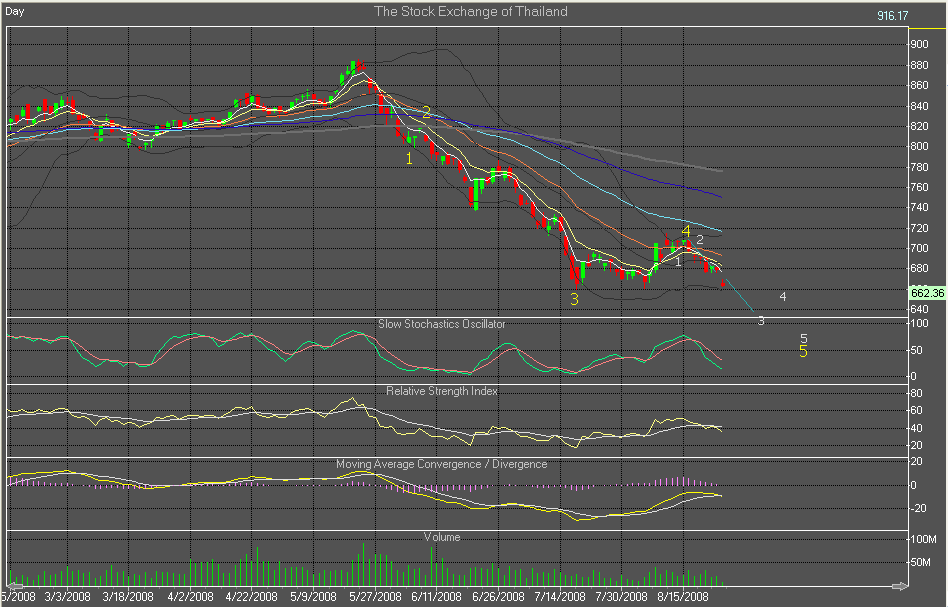Click the 880 price axis label

[920, 65]
